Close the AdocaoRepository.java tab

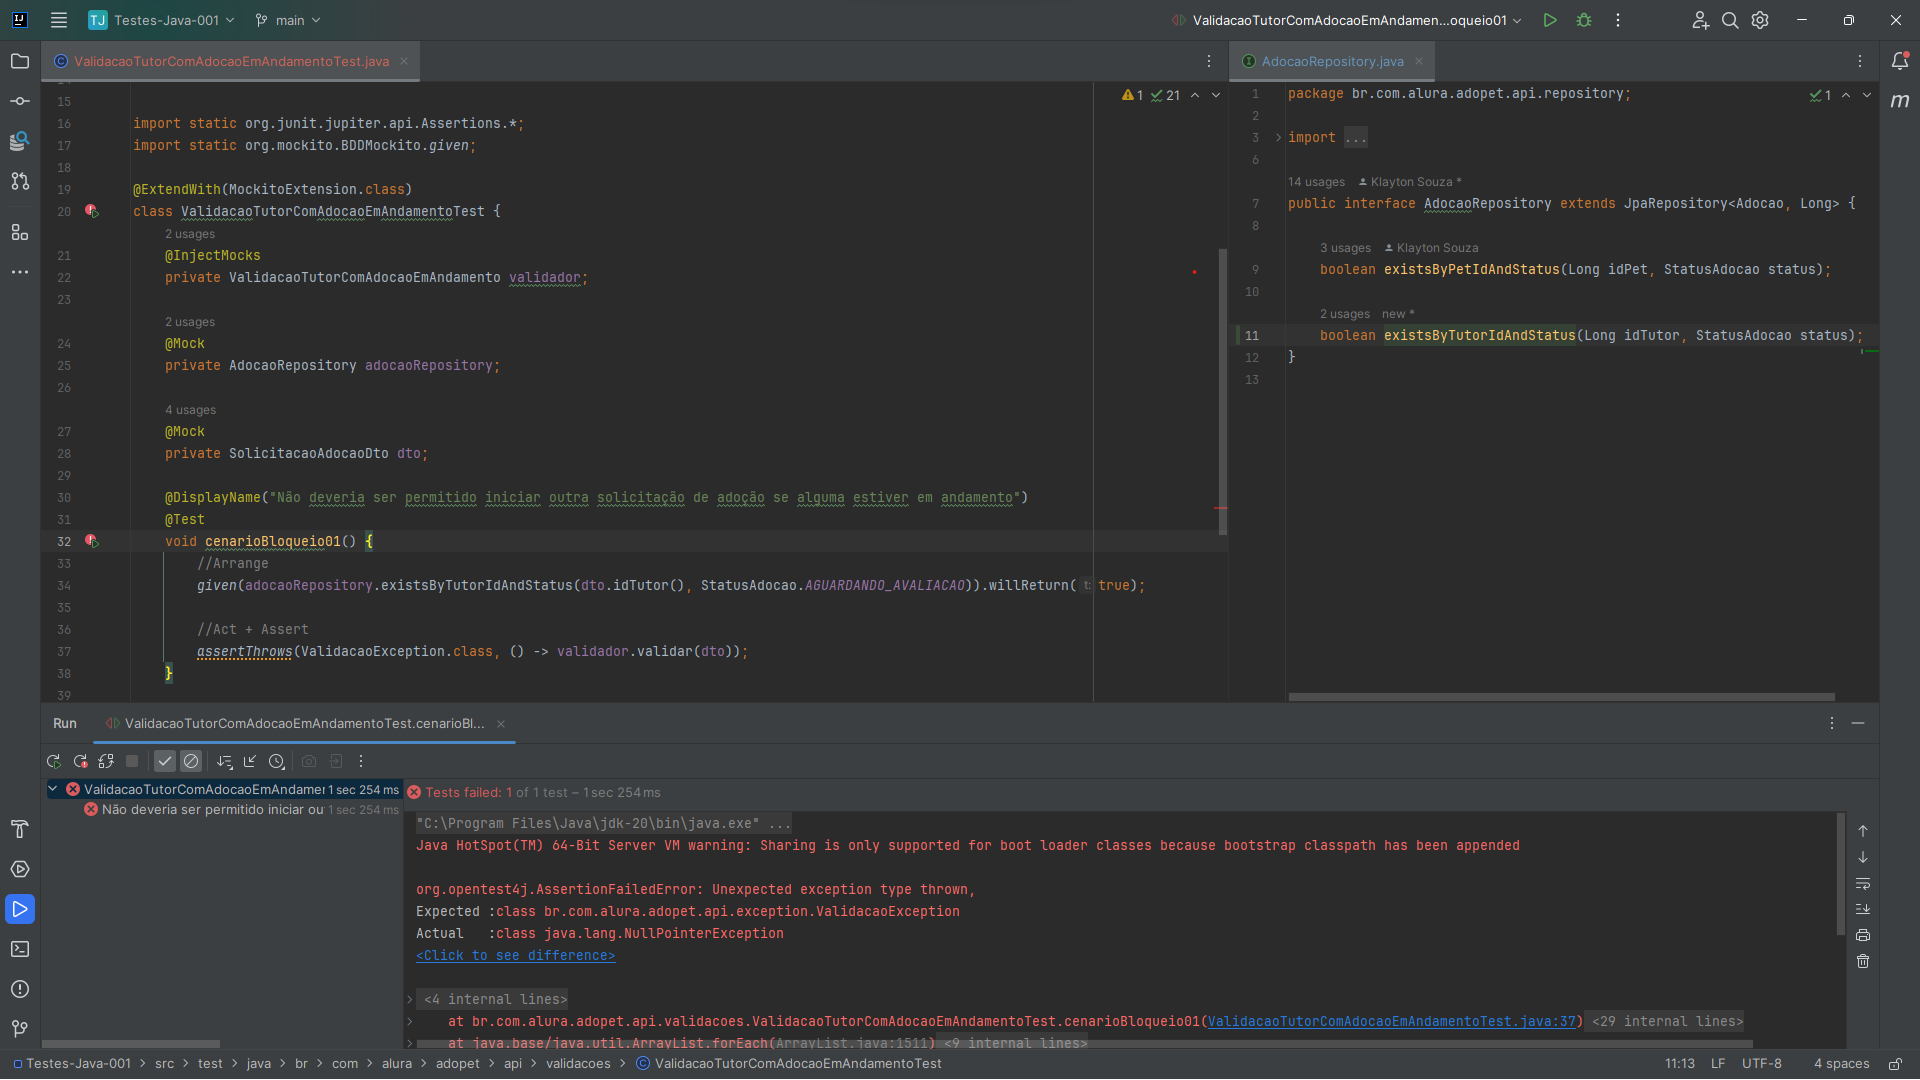coord(1418,62)
